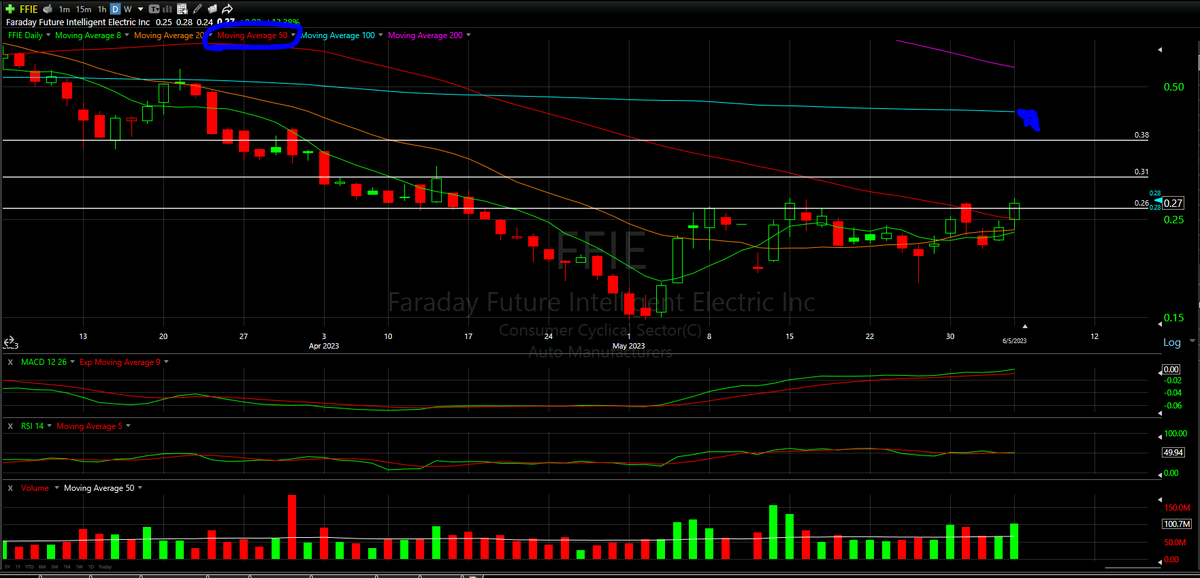1200x578 pixels.
Task: Select the Weekly (W) timeframe
Action: pos(127,9)
